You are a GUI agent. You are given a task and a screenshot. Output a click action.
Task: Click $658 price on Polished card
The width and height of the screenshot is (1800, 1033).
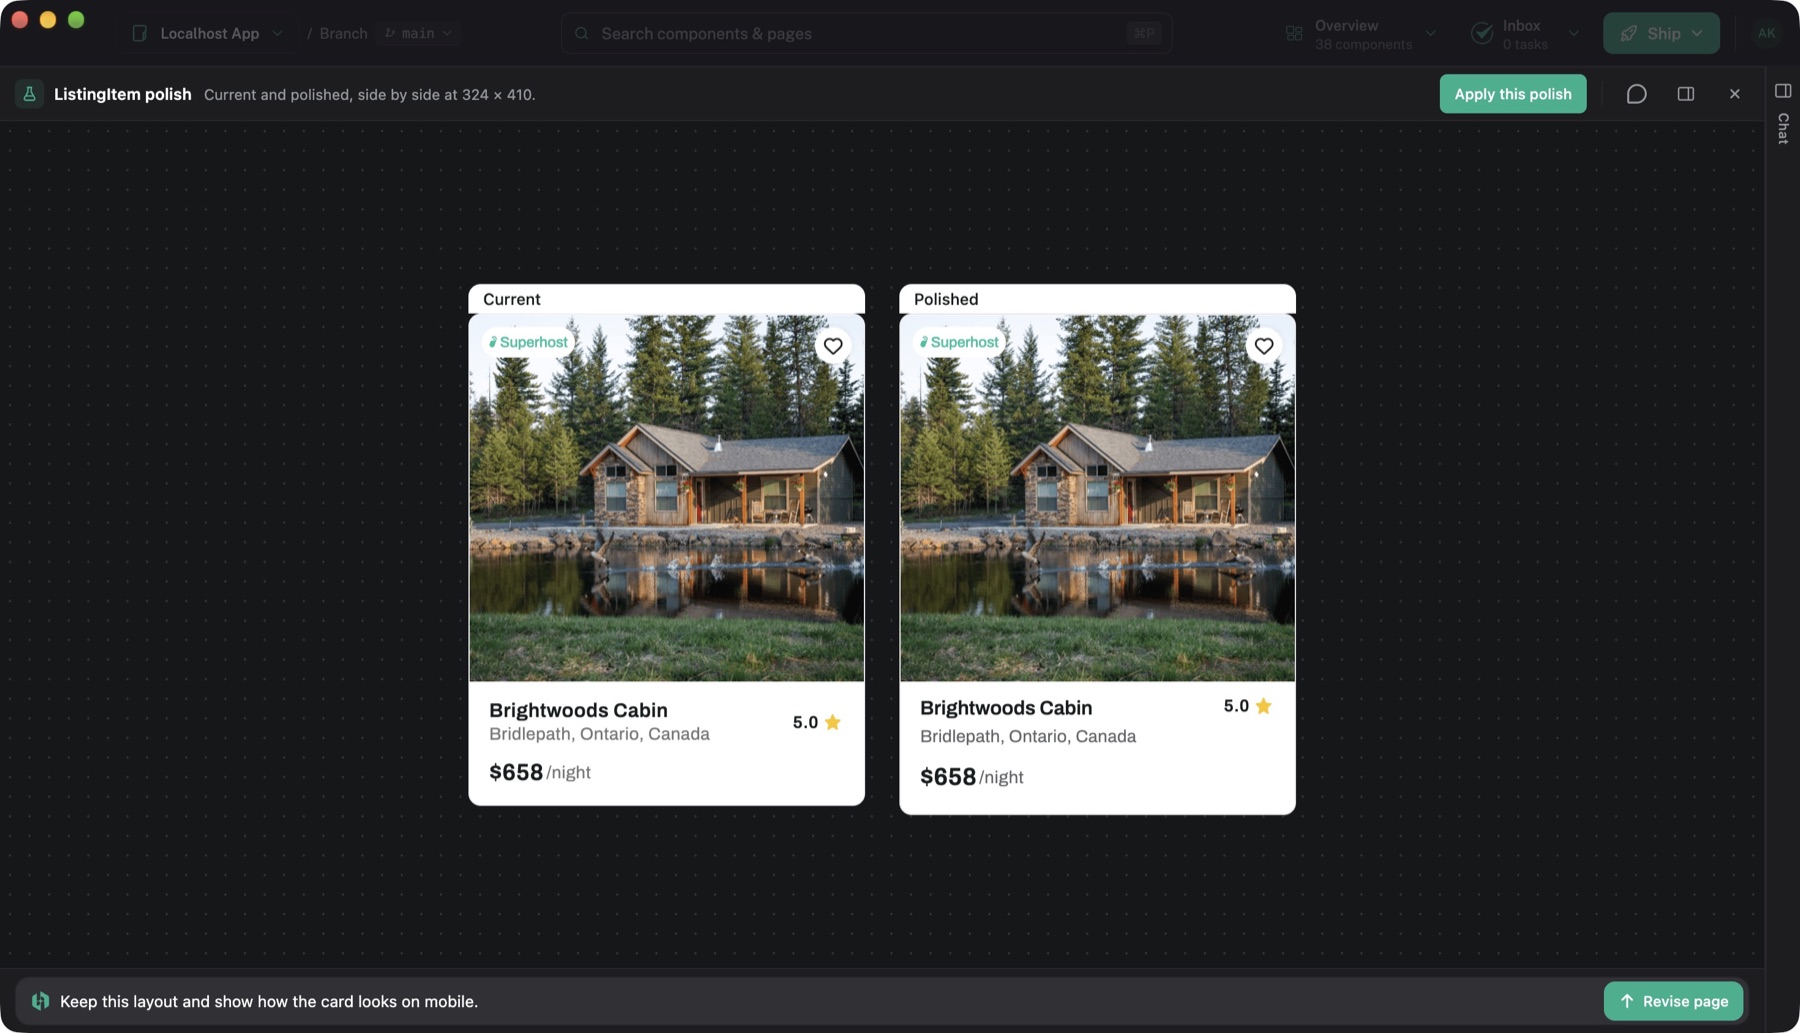point(947,777)
